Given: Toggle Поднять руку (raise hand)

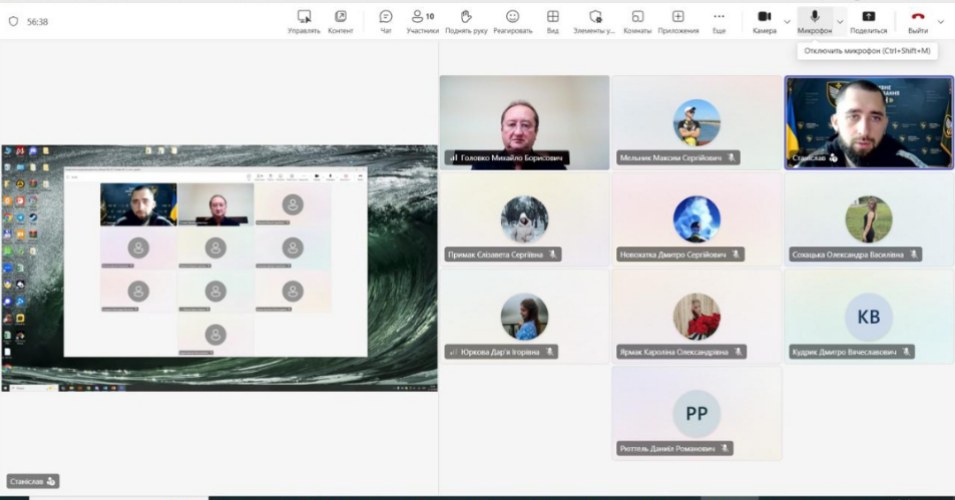Looking at the screenshot, I should [466, 22].
